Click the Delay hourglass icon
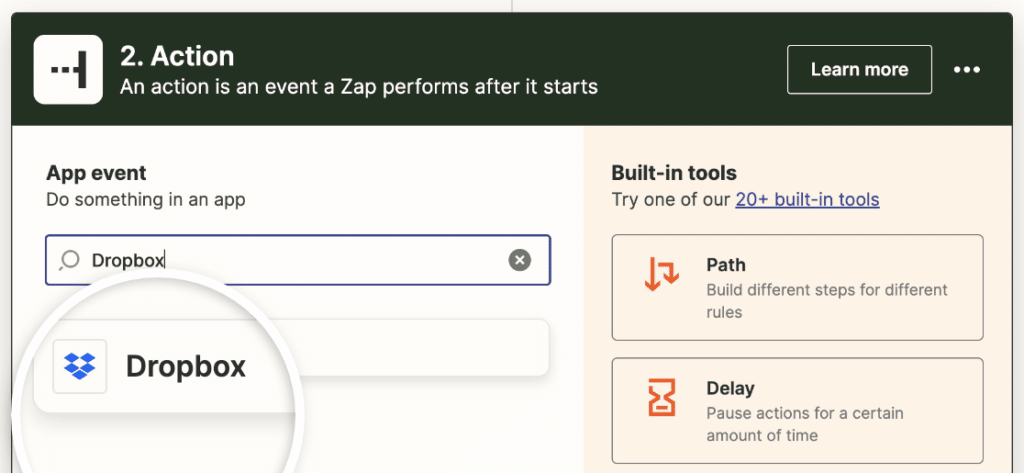Viewport: 1024px width, 473px height. (x=661, y=397)
